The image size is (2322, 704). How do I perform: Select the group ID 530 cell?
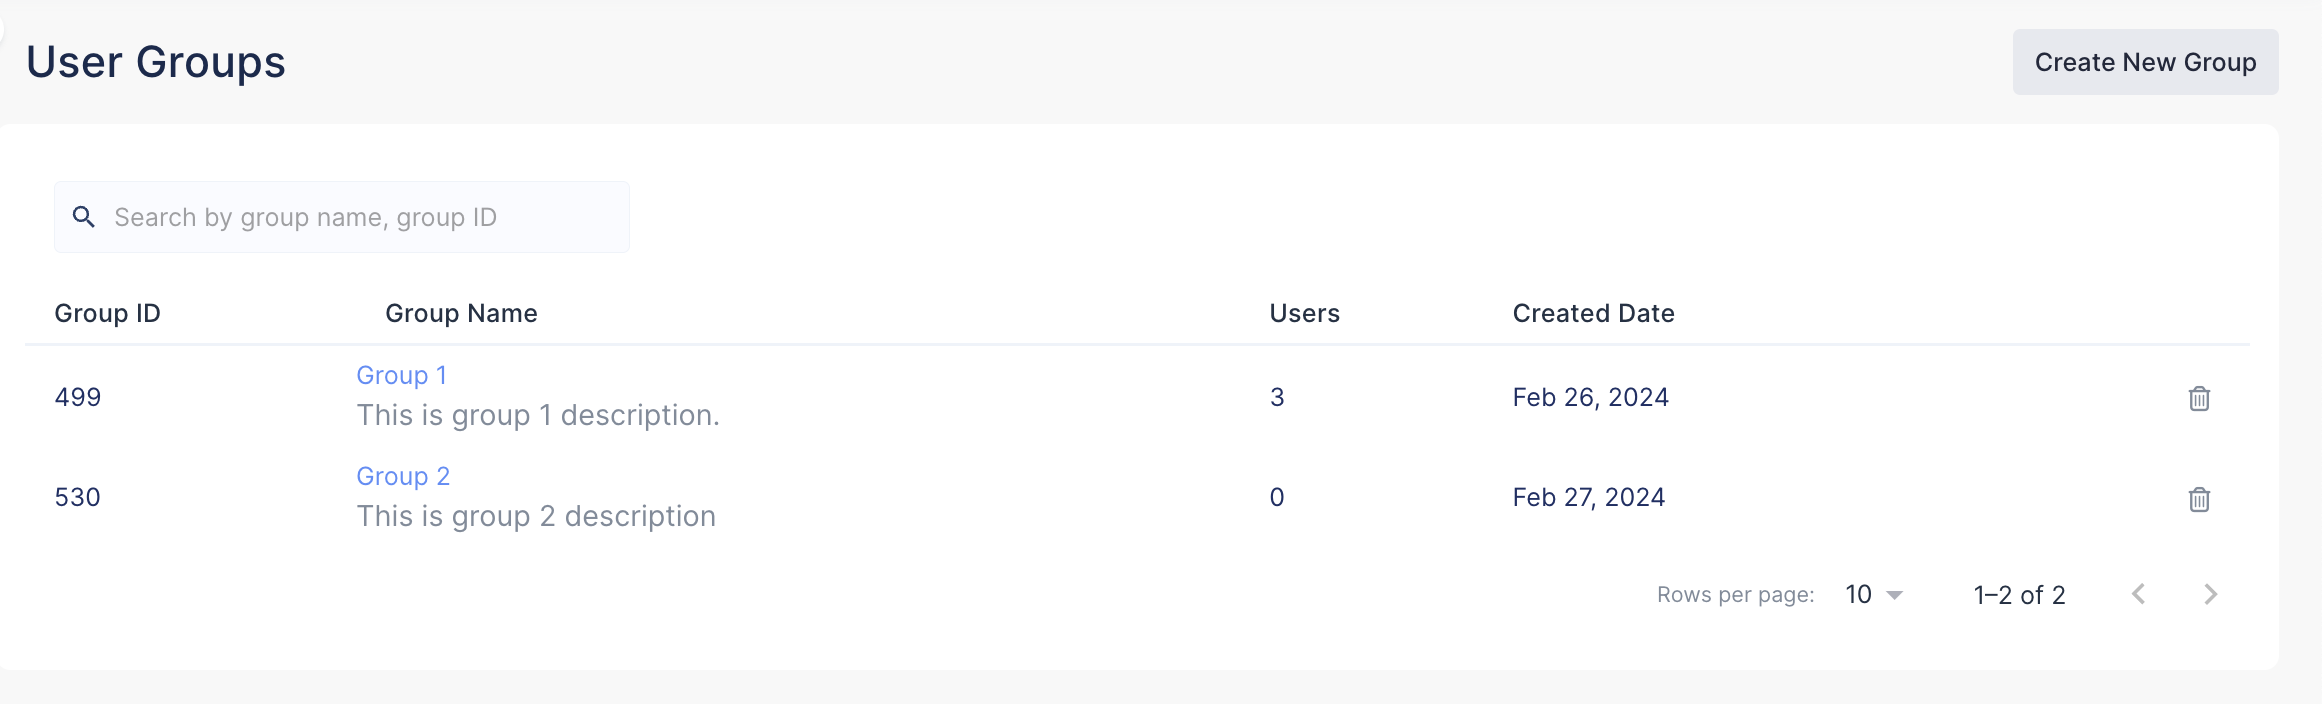coord(78,497)
